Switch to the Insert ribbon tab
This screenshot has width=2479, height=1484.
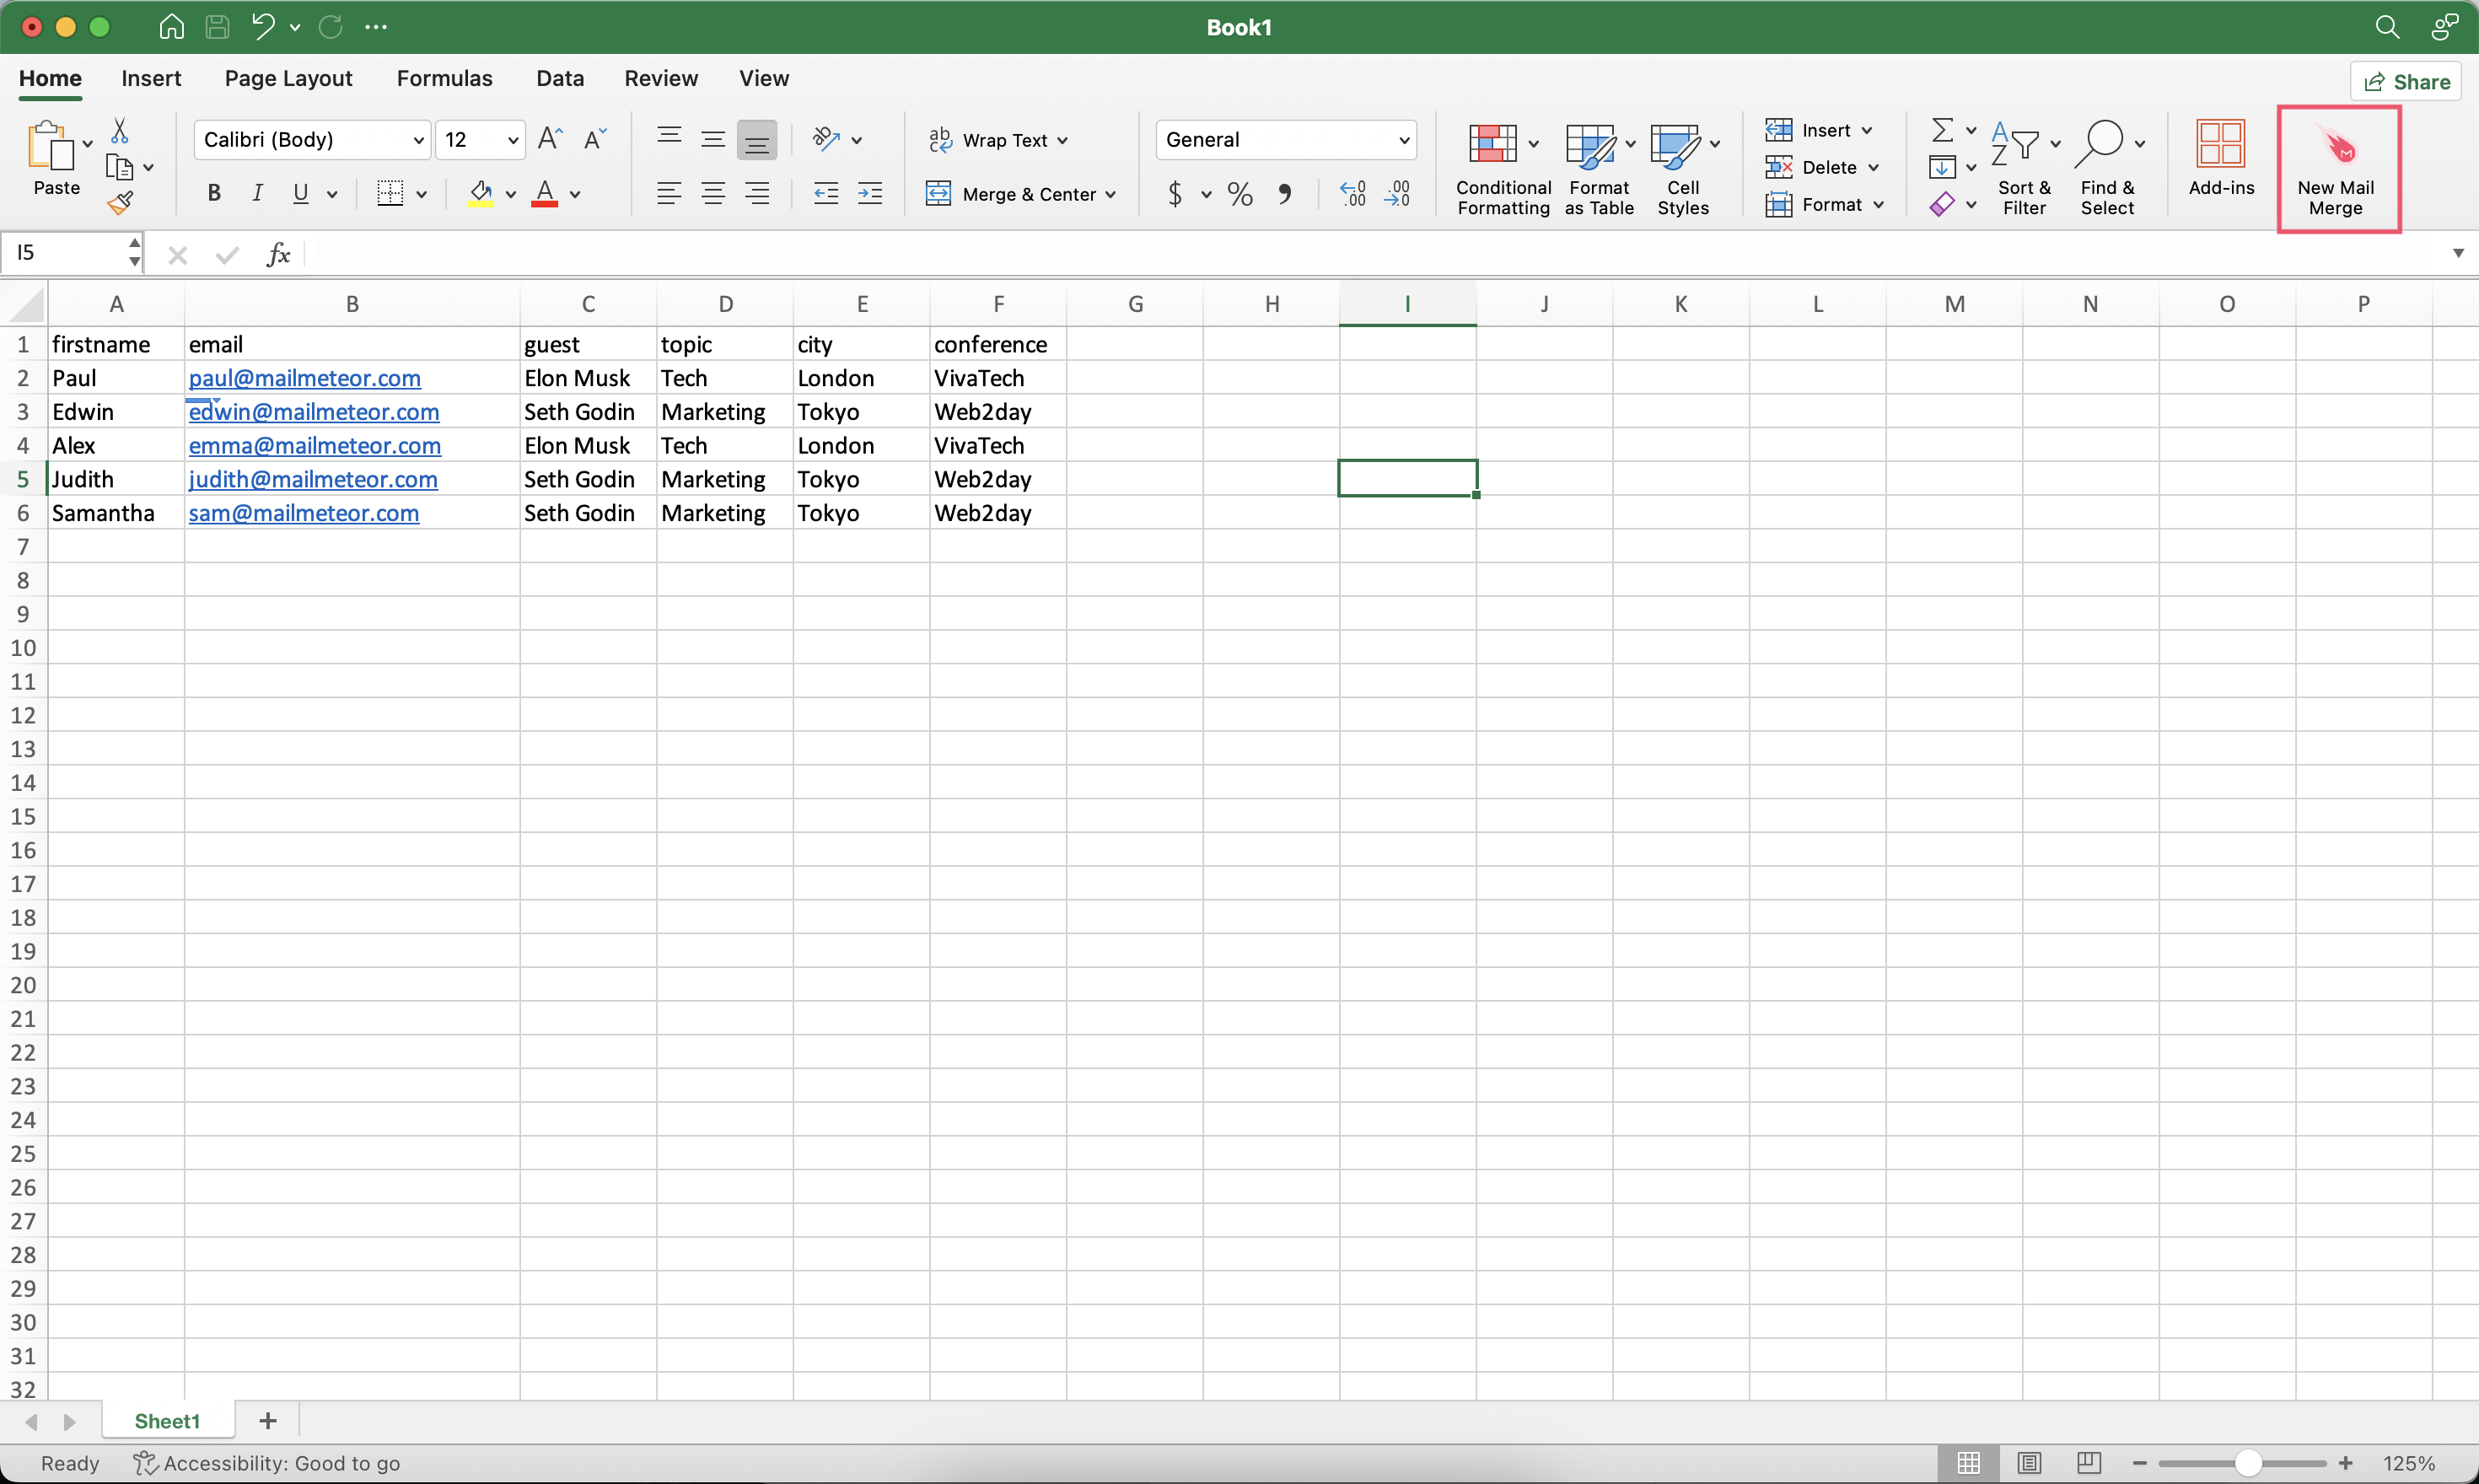[151, 78]
